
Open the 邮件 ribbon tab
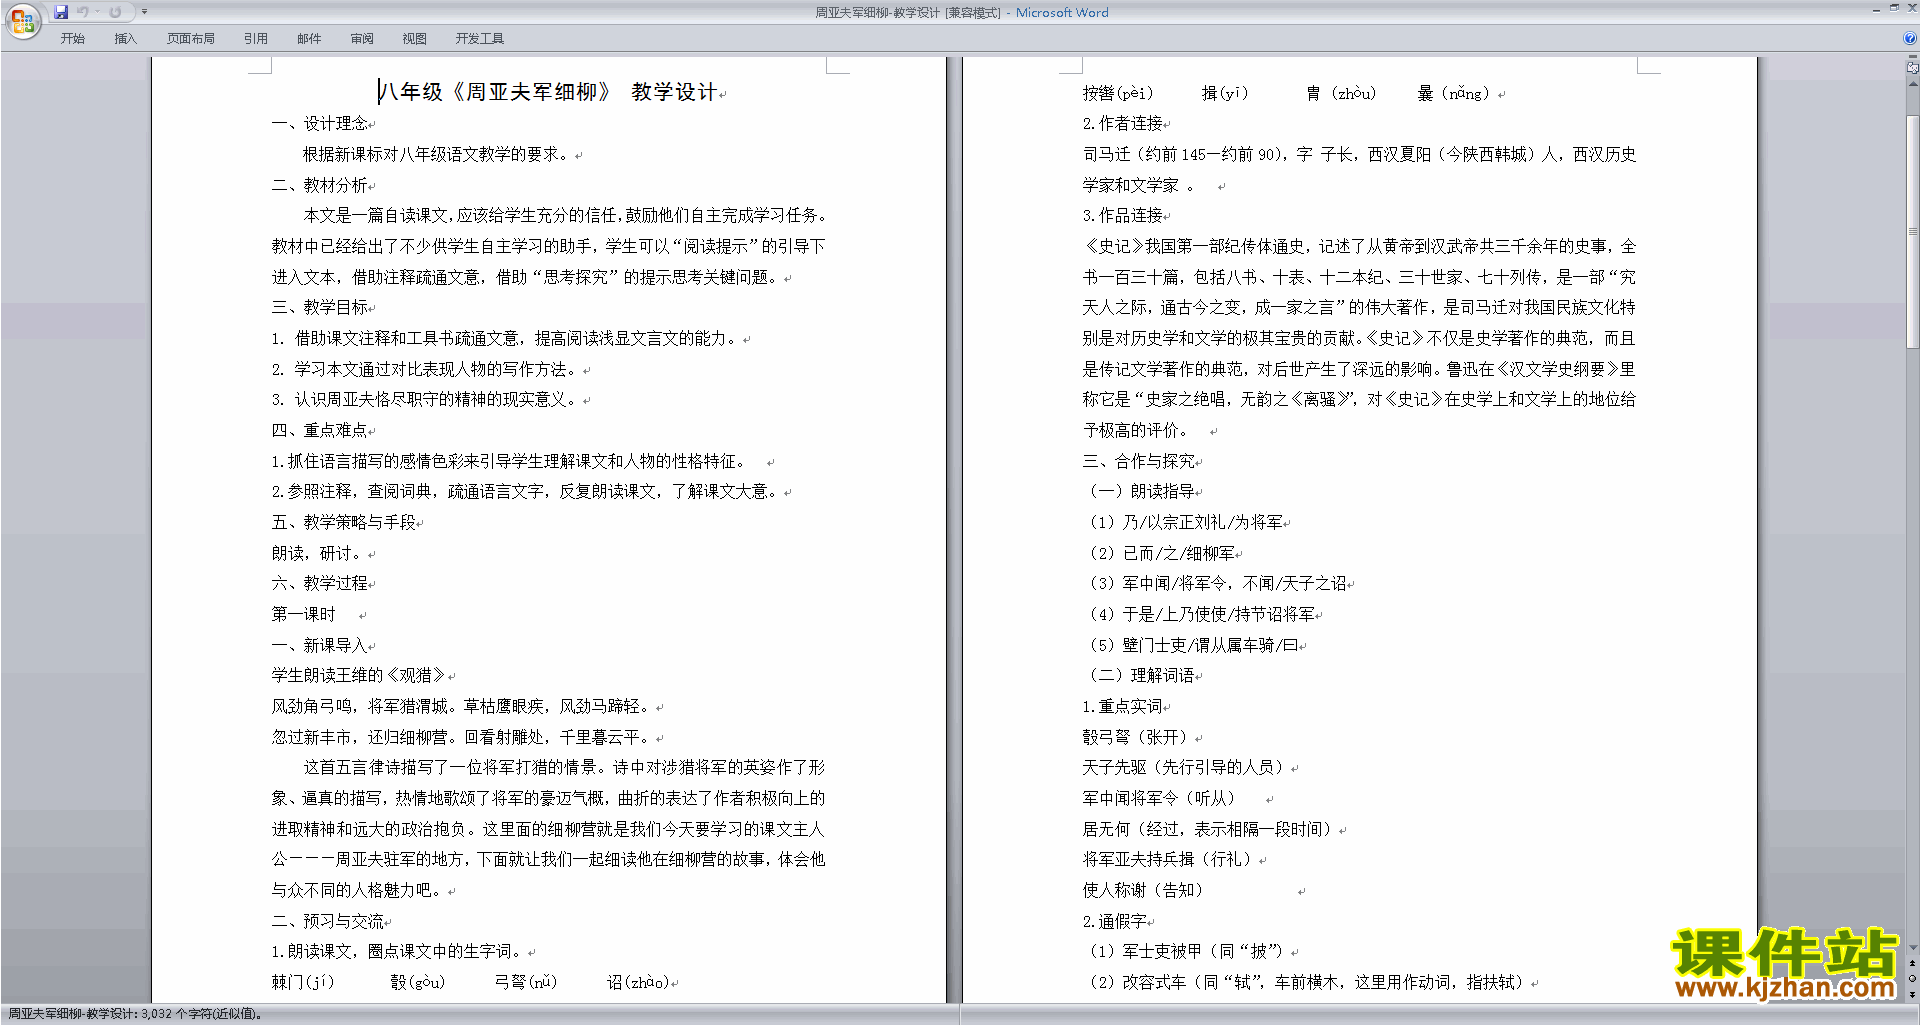click(x=309, y=38)
